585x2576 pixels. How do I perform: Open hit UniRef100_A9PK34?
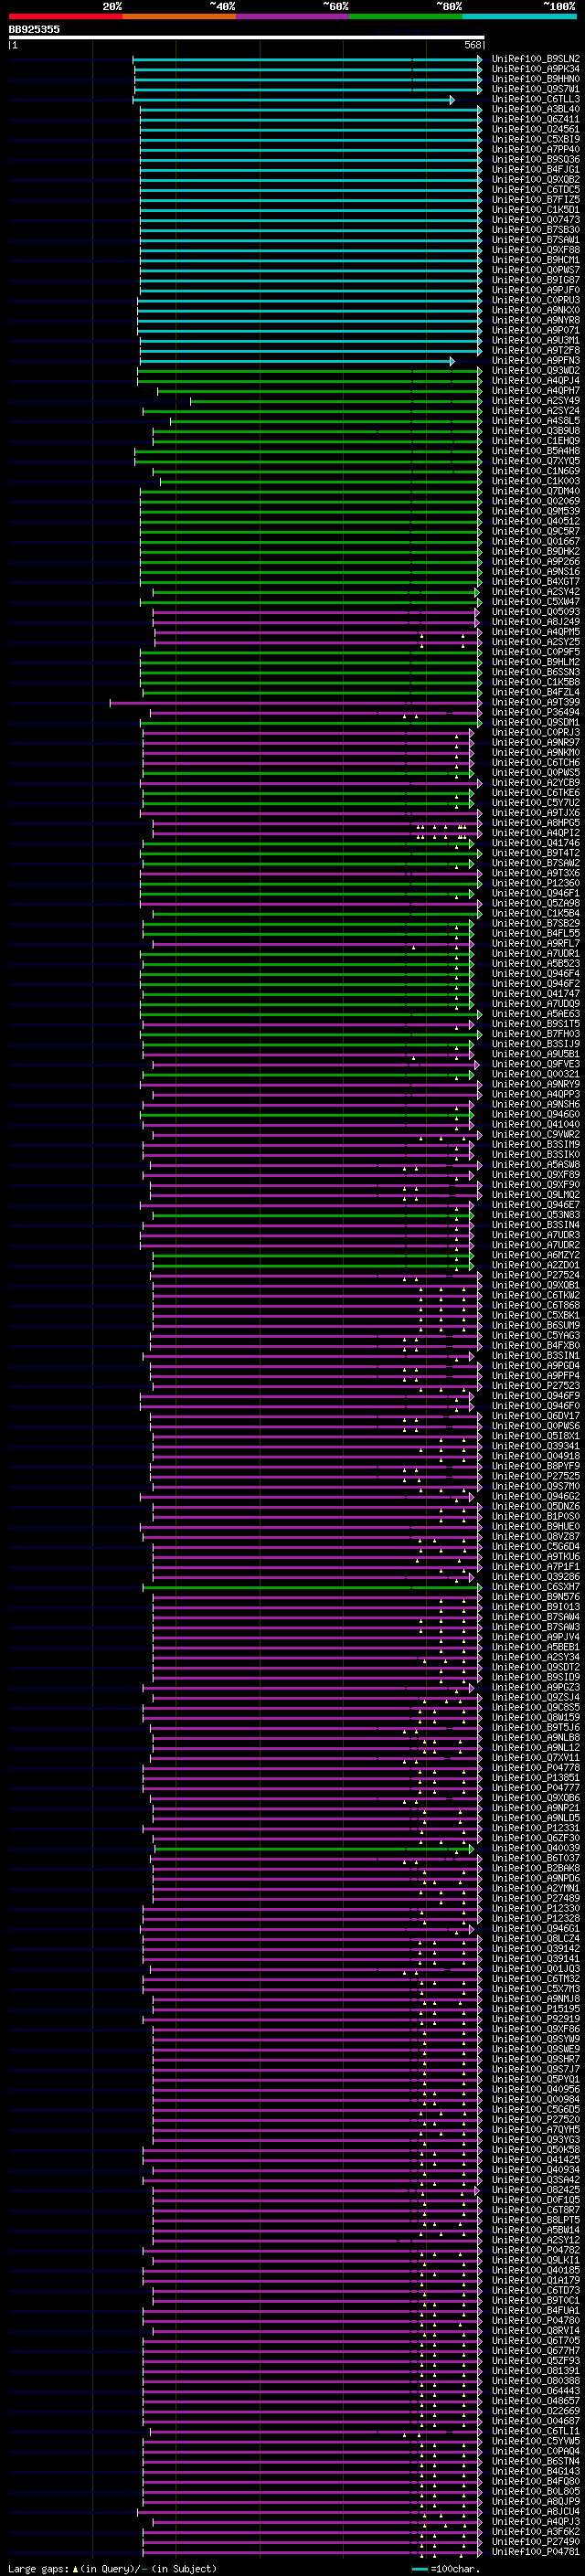(x=535, y=69)
